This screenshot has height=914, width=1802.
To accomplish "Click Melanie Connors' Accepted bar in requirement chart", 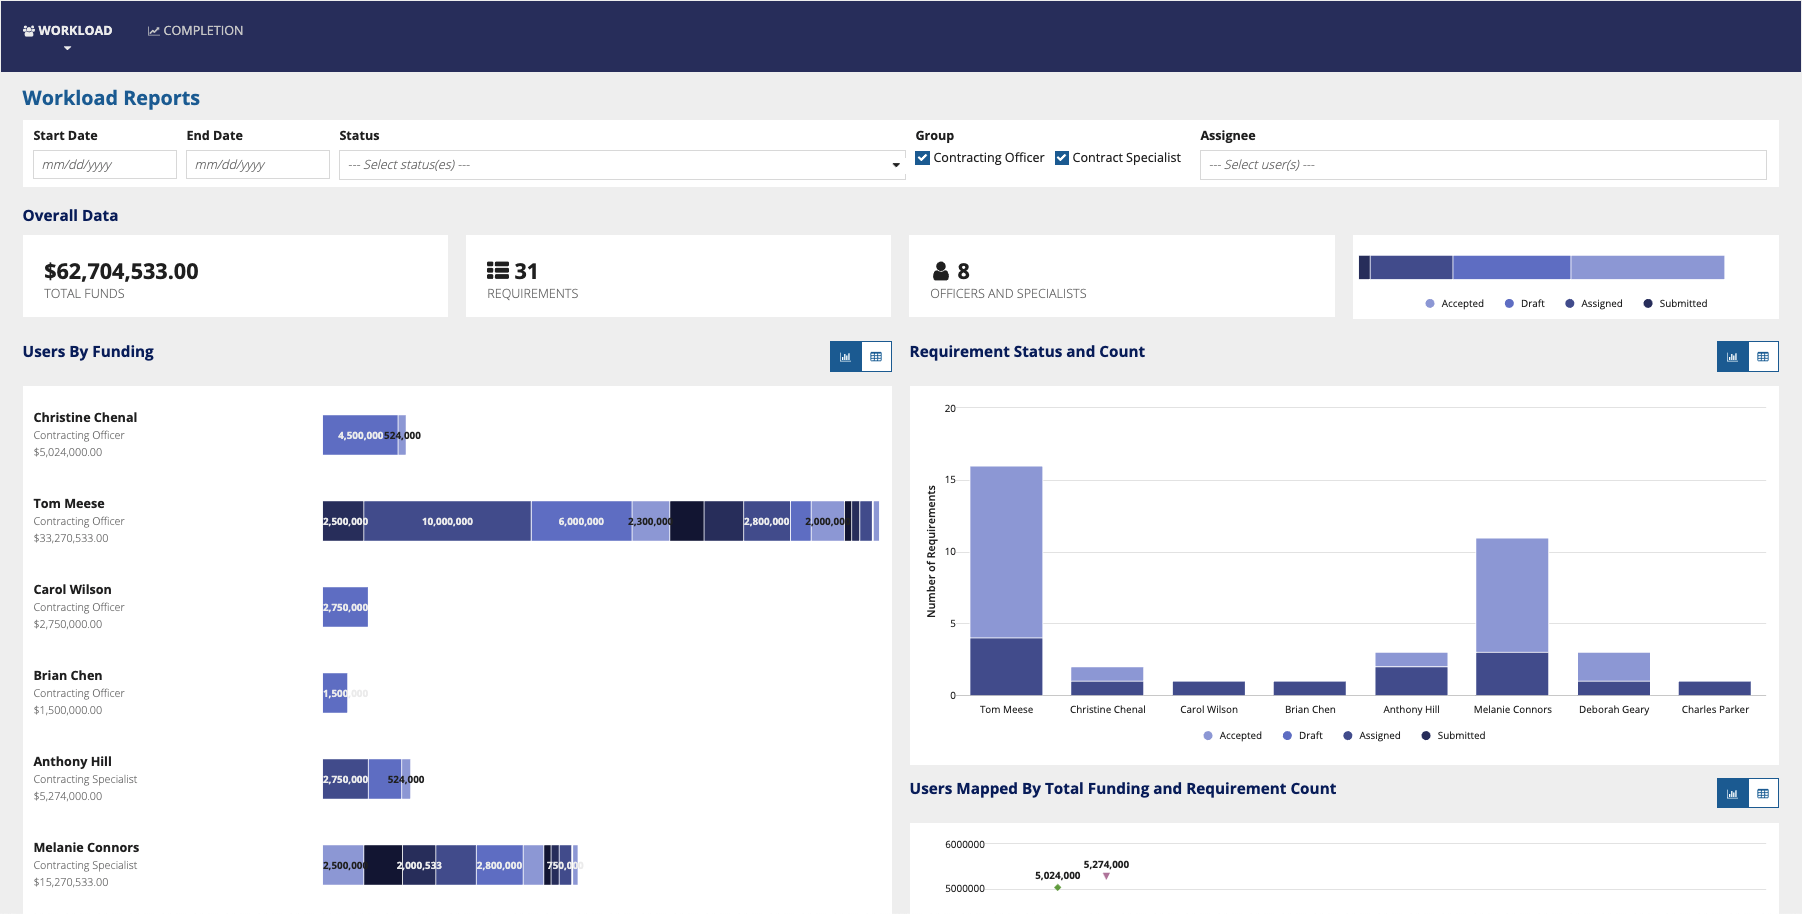I will 1512,595.
